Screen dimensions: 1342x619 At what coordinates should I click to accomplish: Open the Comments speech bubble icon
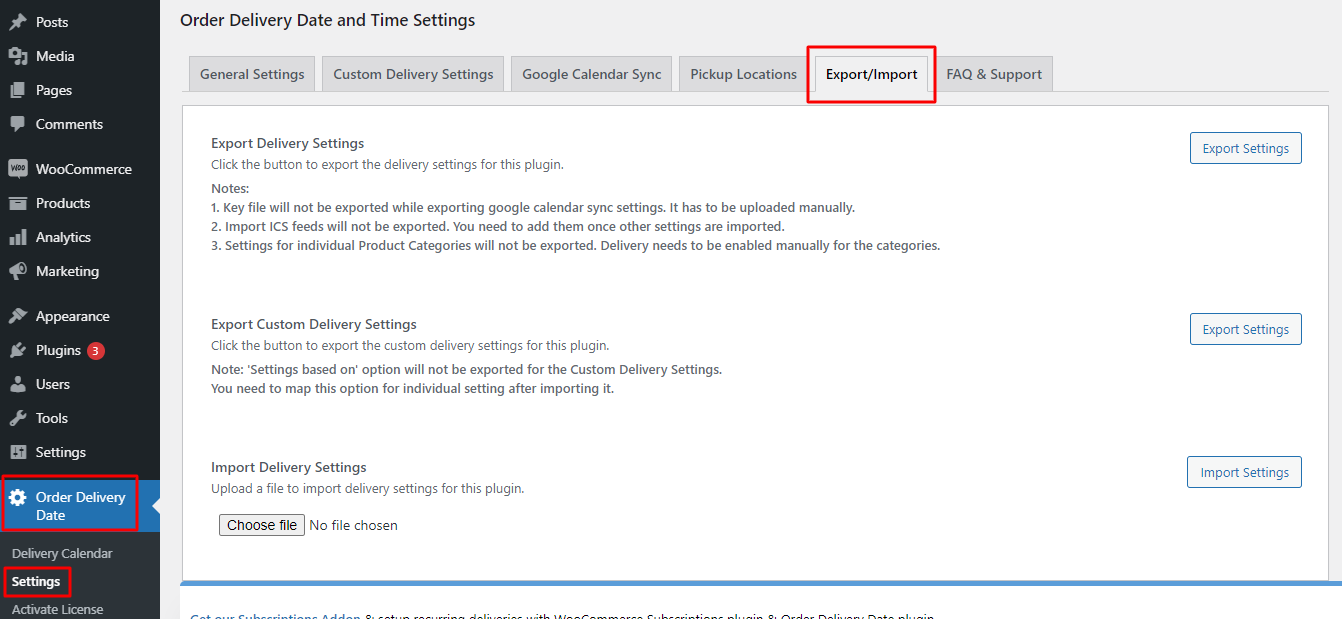pyautogui.click(x=22, y=124)
